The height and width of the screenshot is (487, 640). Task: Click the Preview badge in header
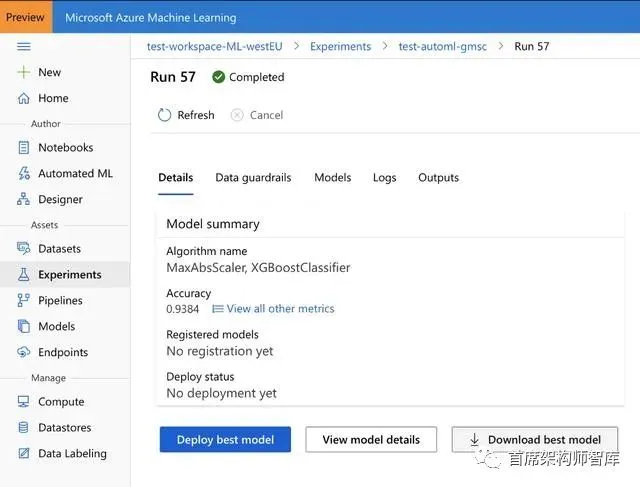pos(26,17)
